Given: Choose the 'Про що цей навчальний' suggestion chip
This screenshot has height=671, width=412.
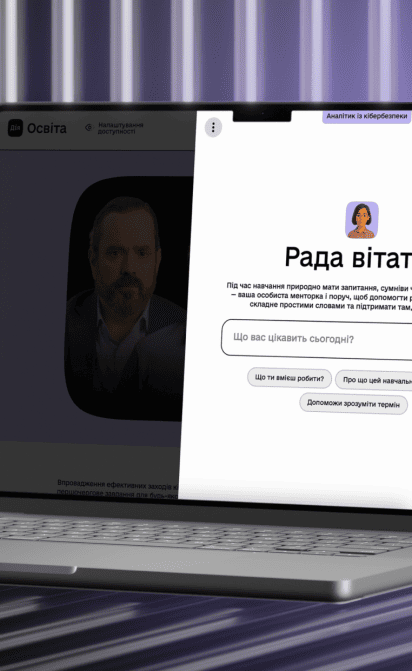Looking at the screenshot, I should click(x=373, y=380).
